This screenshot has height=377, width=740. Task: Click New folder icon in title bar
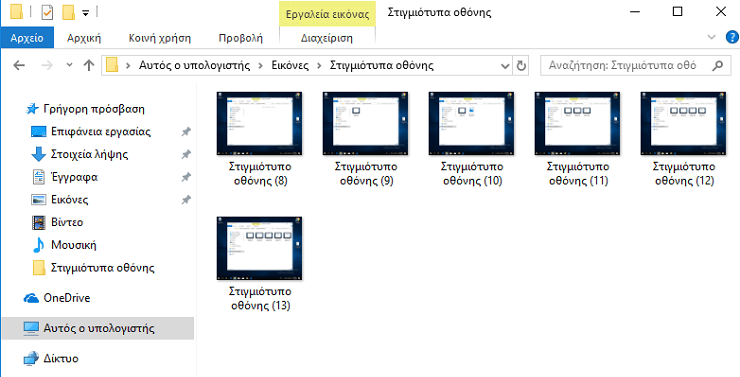(69, 13)
